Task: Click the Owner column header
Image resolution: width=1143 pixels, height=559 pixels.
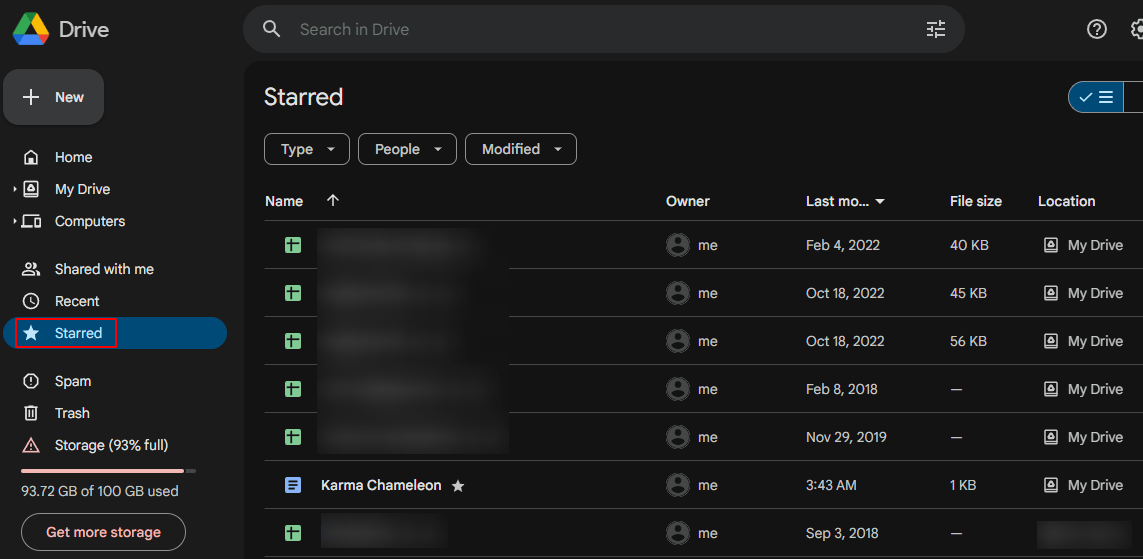Action: click(x=687, y=201)
